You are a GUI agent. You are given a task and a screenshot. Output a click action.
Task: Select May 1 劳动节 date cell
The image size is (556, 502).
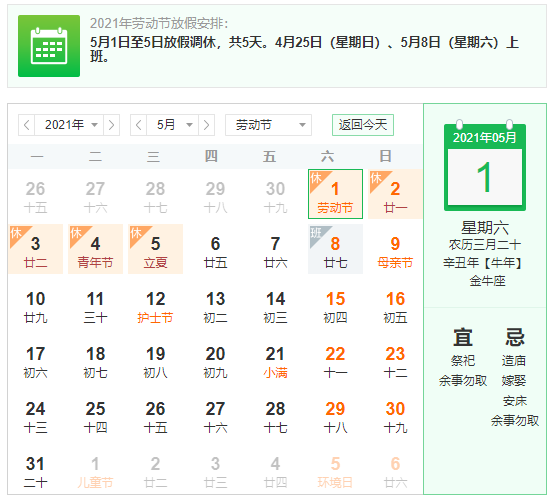[x=335, y=194]
